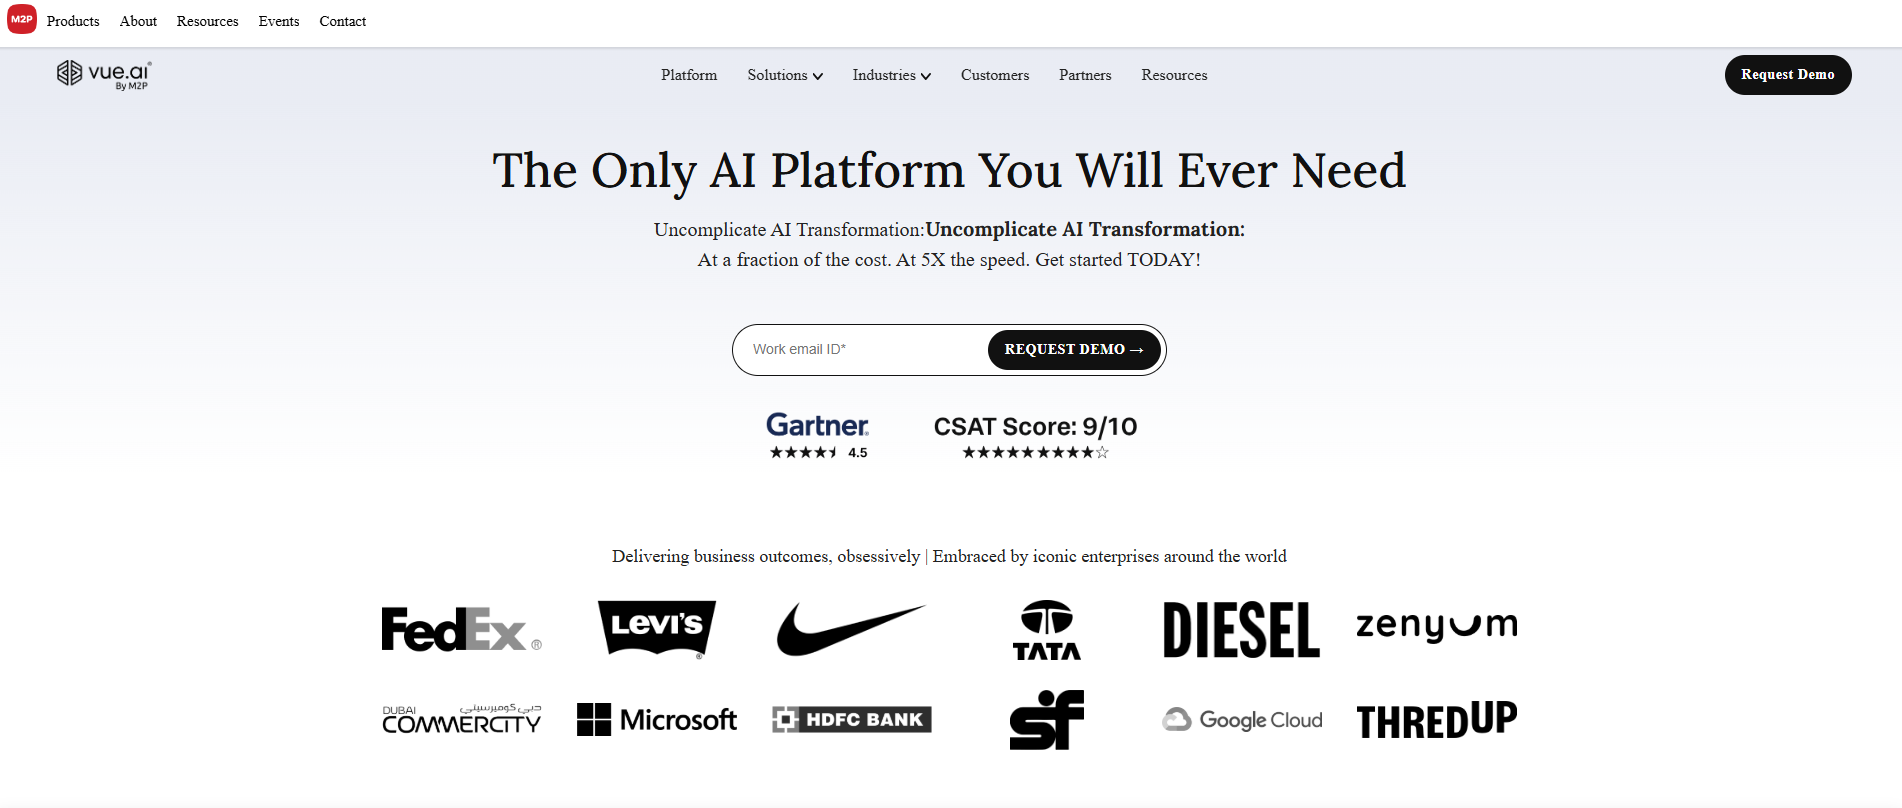Submit the REQUEST DEMO → form button
The width and height of the screenshot is (1902, 808).
tap(1074, 350)
